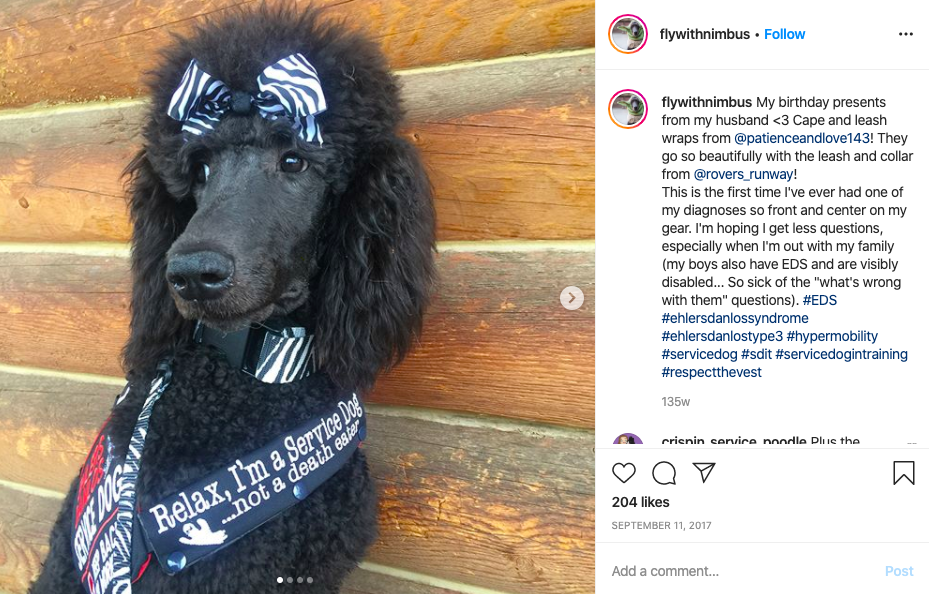The image size is (929, 594).
Task: Save post with the bookmark icon
Action: tap(904, 473)
